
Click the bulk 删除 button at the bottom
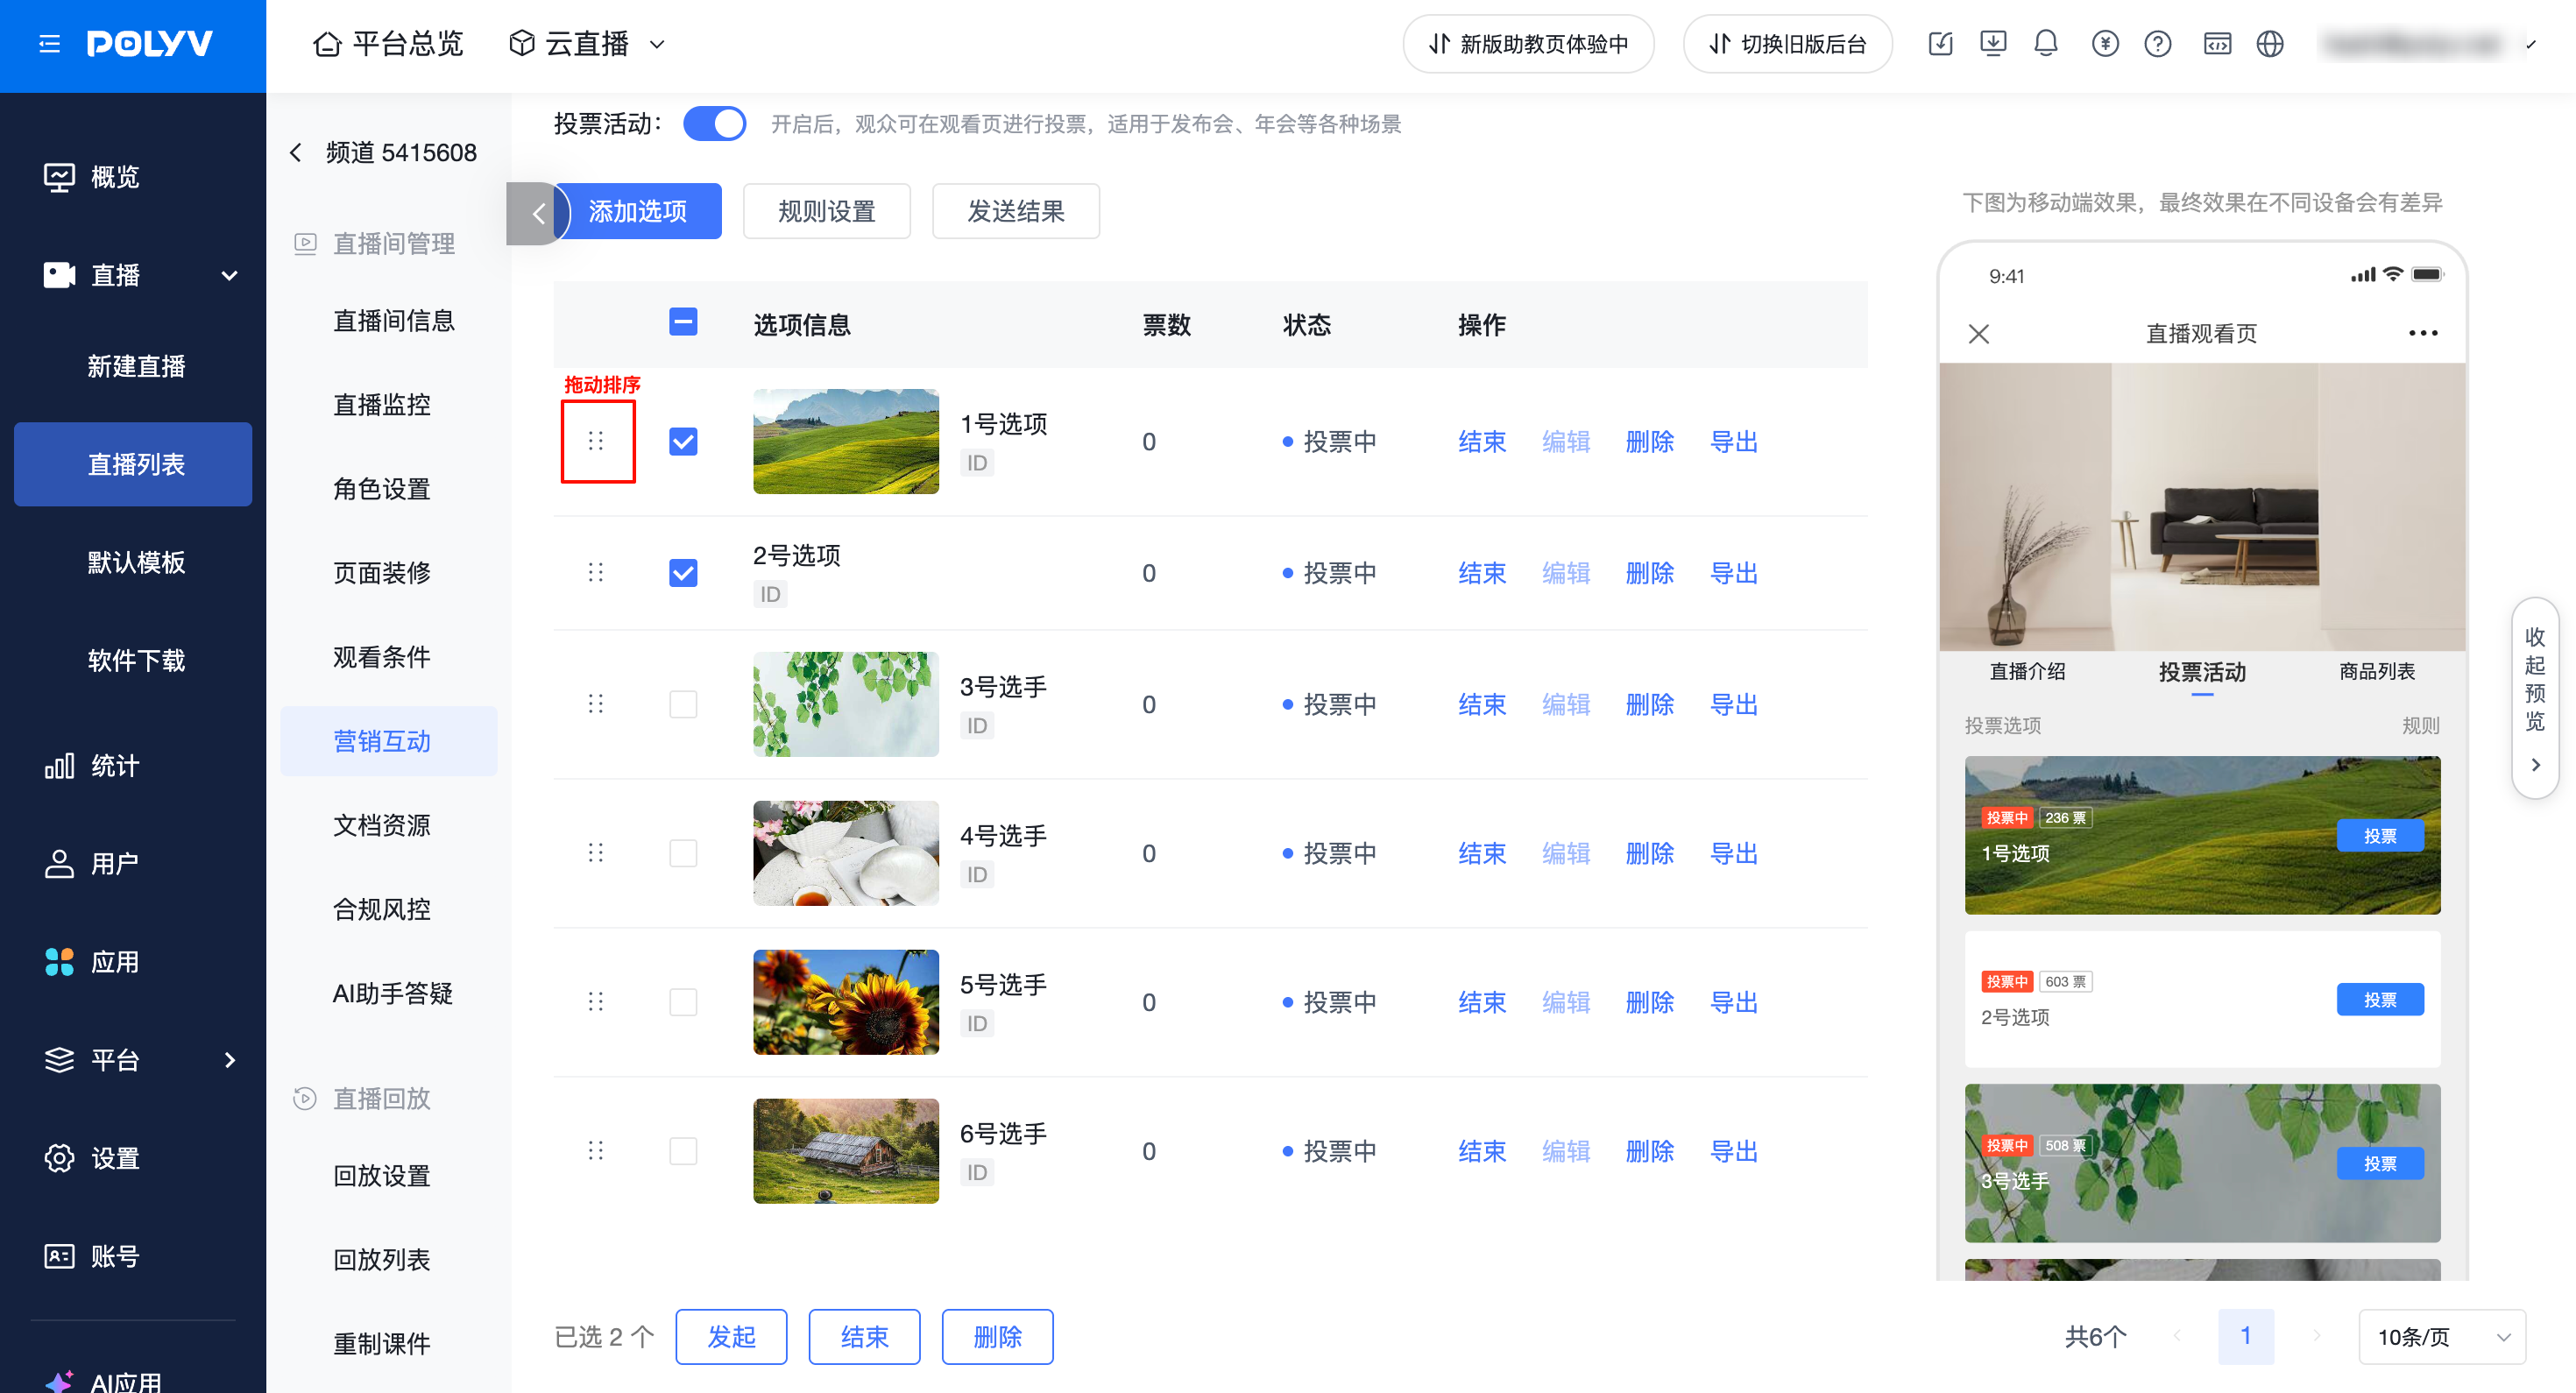[997, 1337]
